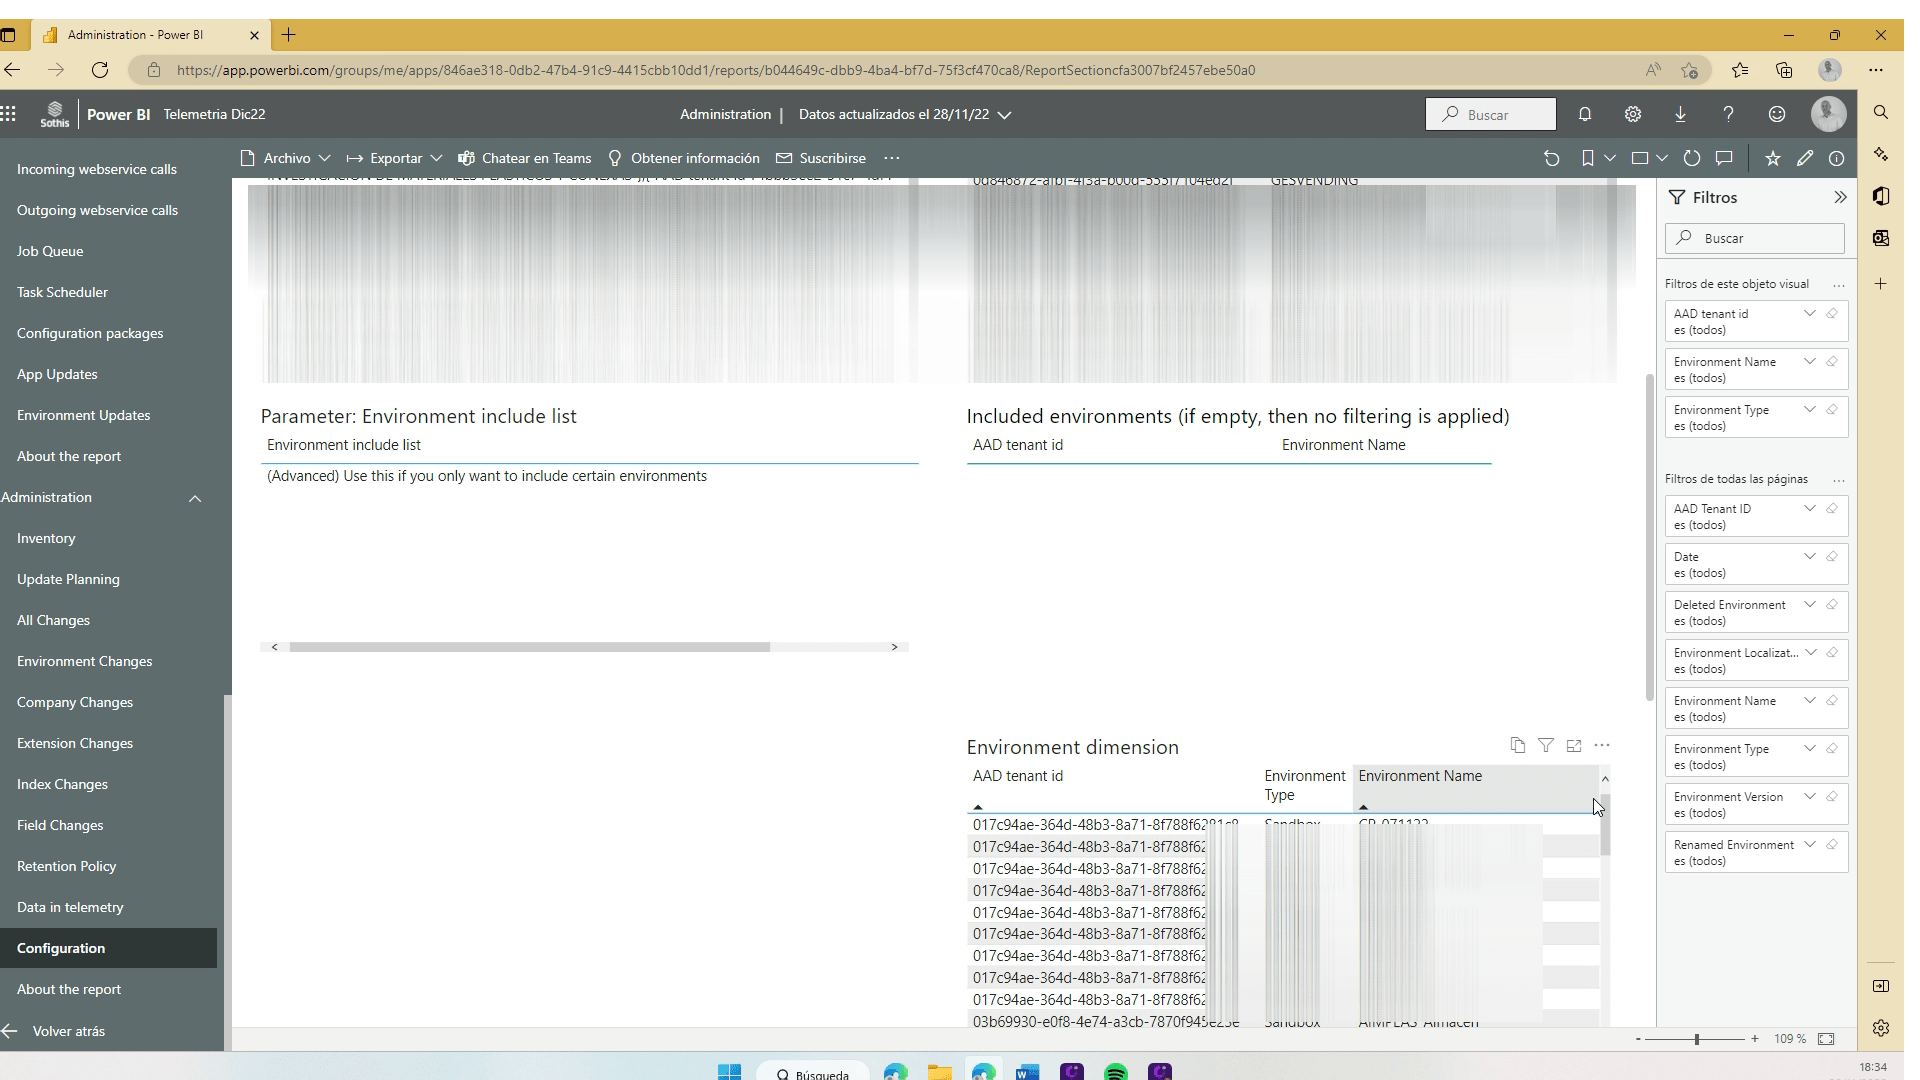The height and width of the screenshot is (1080, 1920).
Task: Open edit mode with pencil icon
Action: [x=1804, y=158]
